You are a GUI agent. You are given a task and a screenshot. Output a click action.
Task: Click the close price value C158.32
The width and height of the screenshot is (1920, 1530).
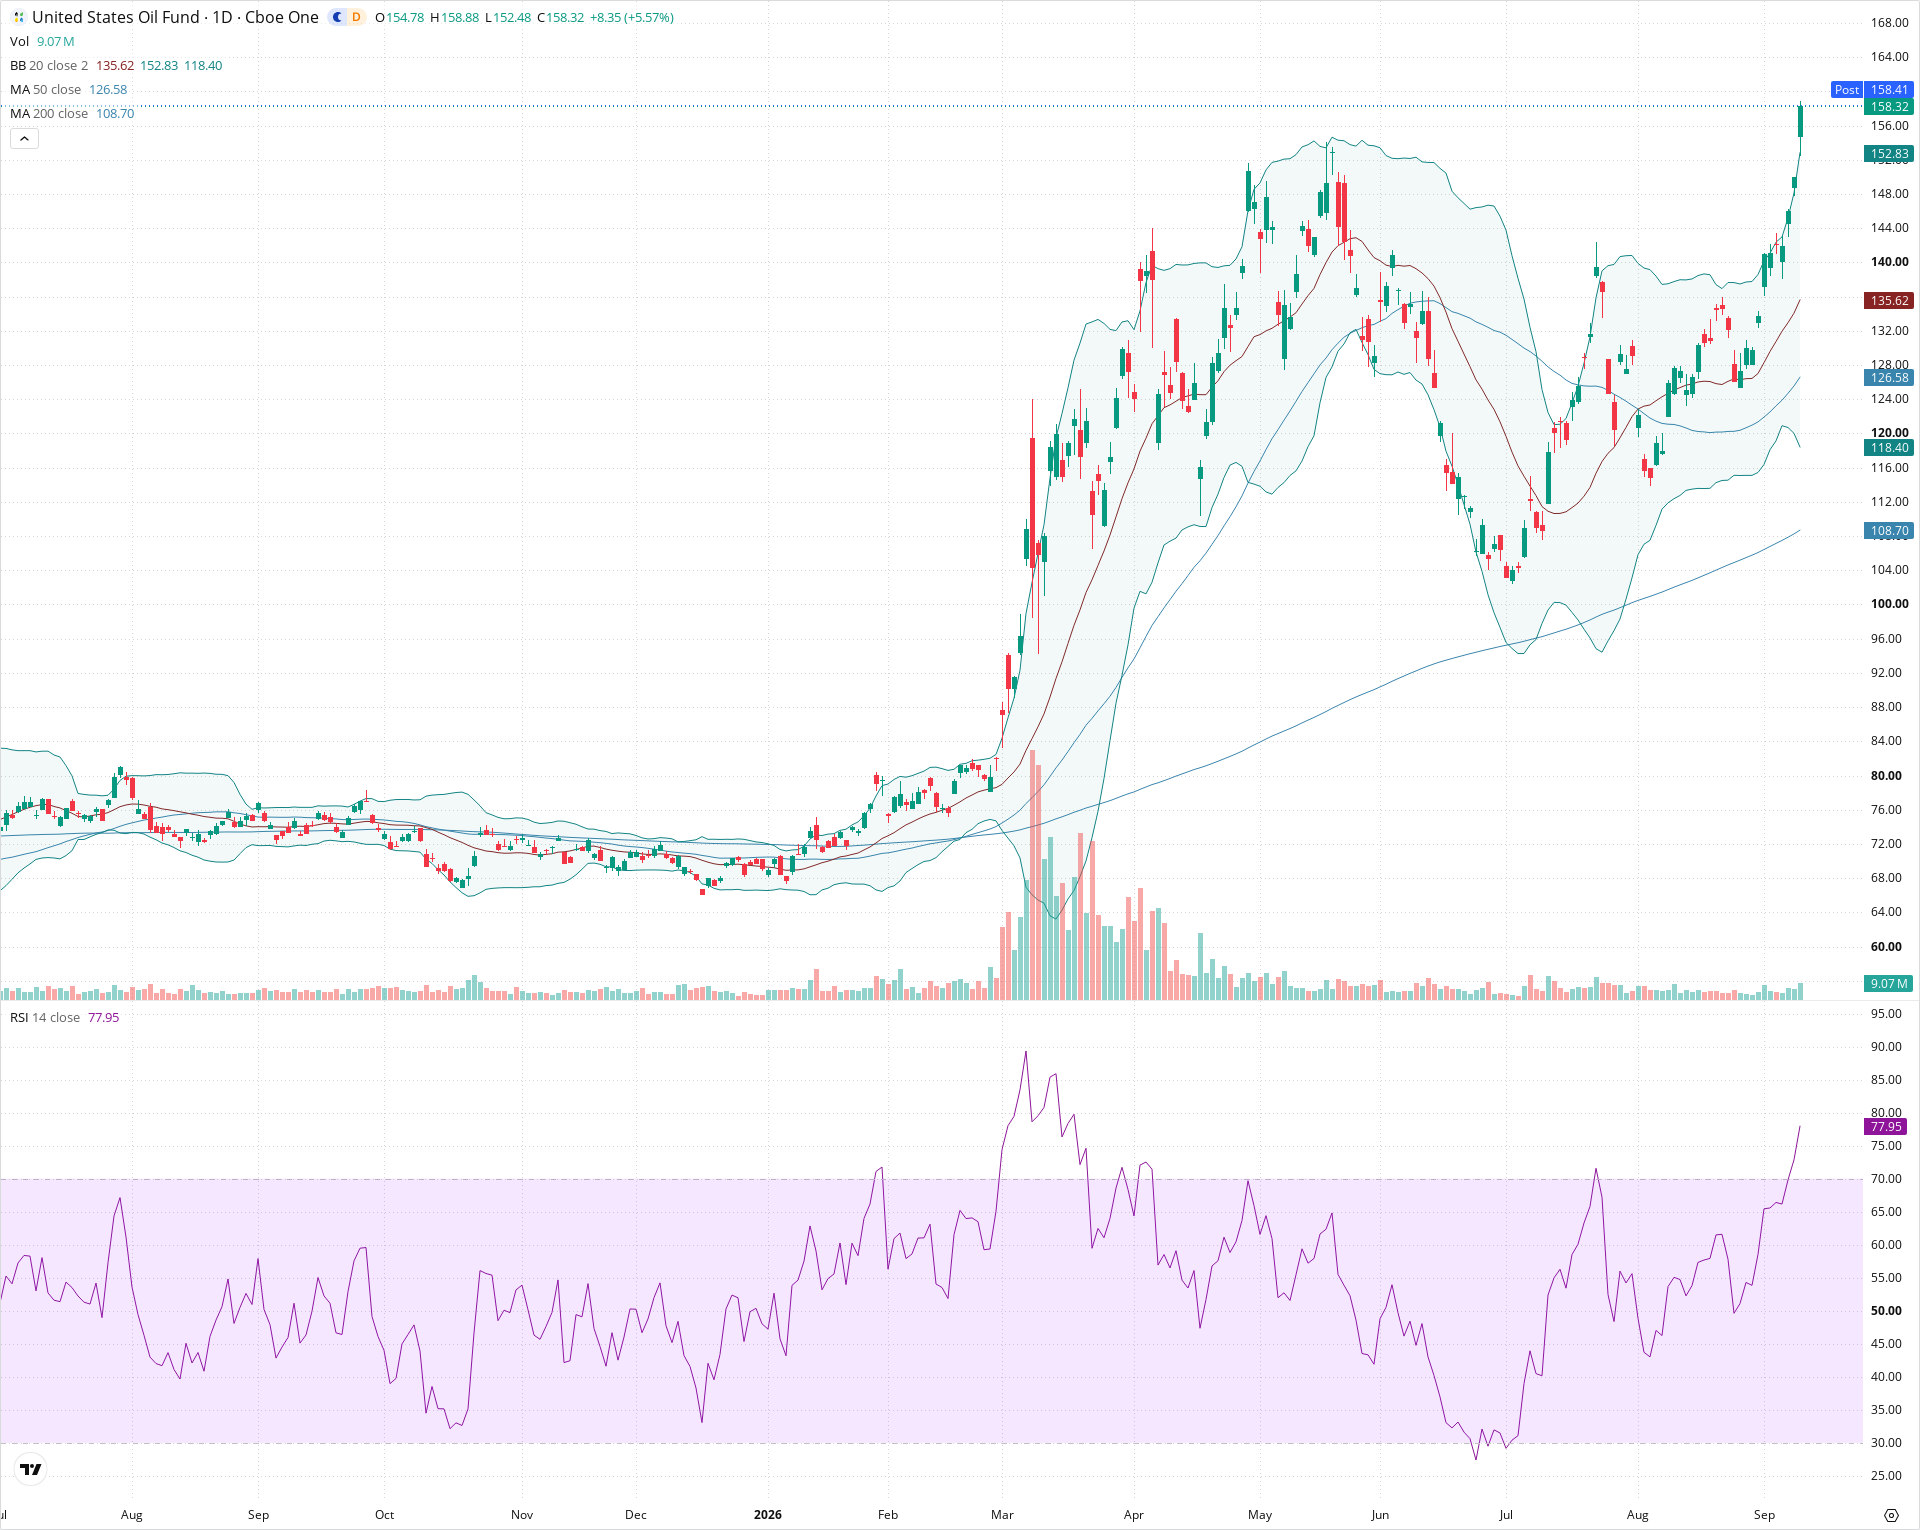(x=560, y=17)
